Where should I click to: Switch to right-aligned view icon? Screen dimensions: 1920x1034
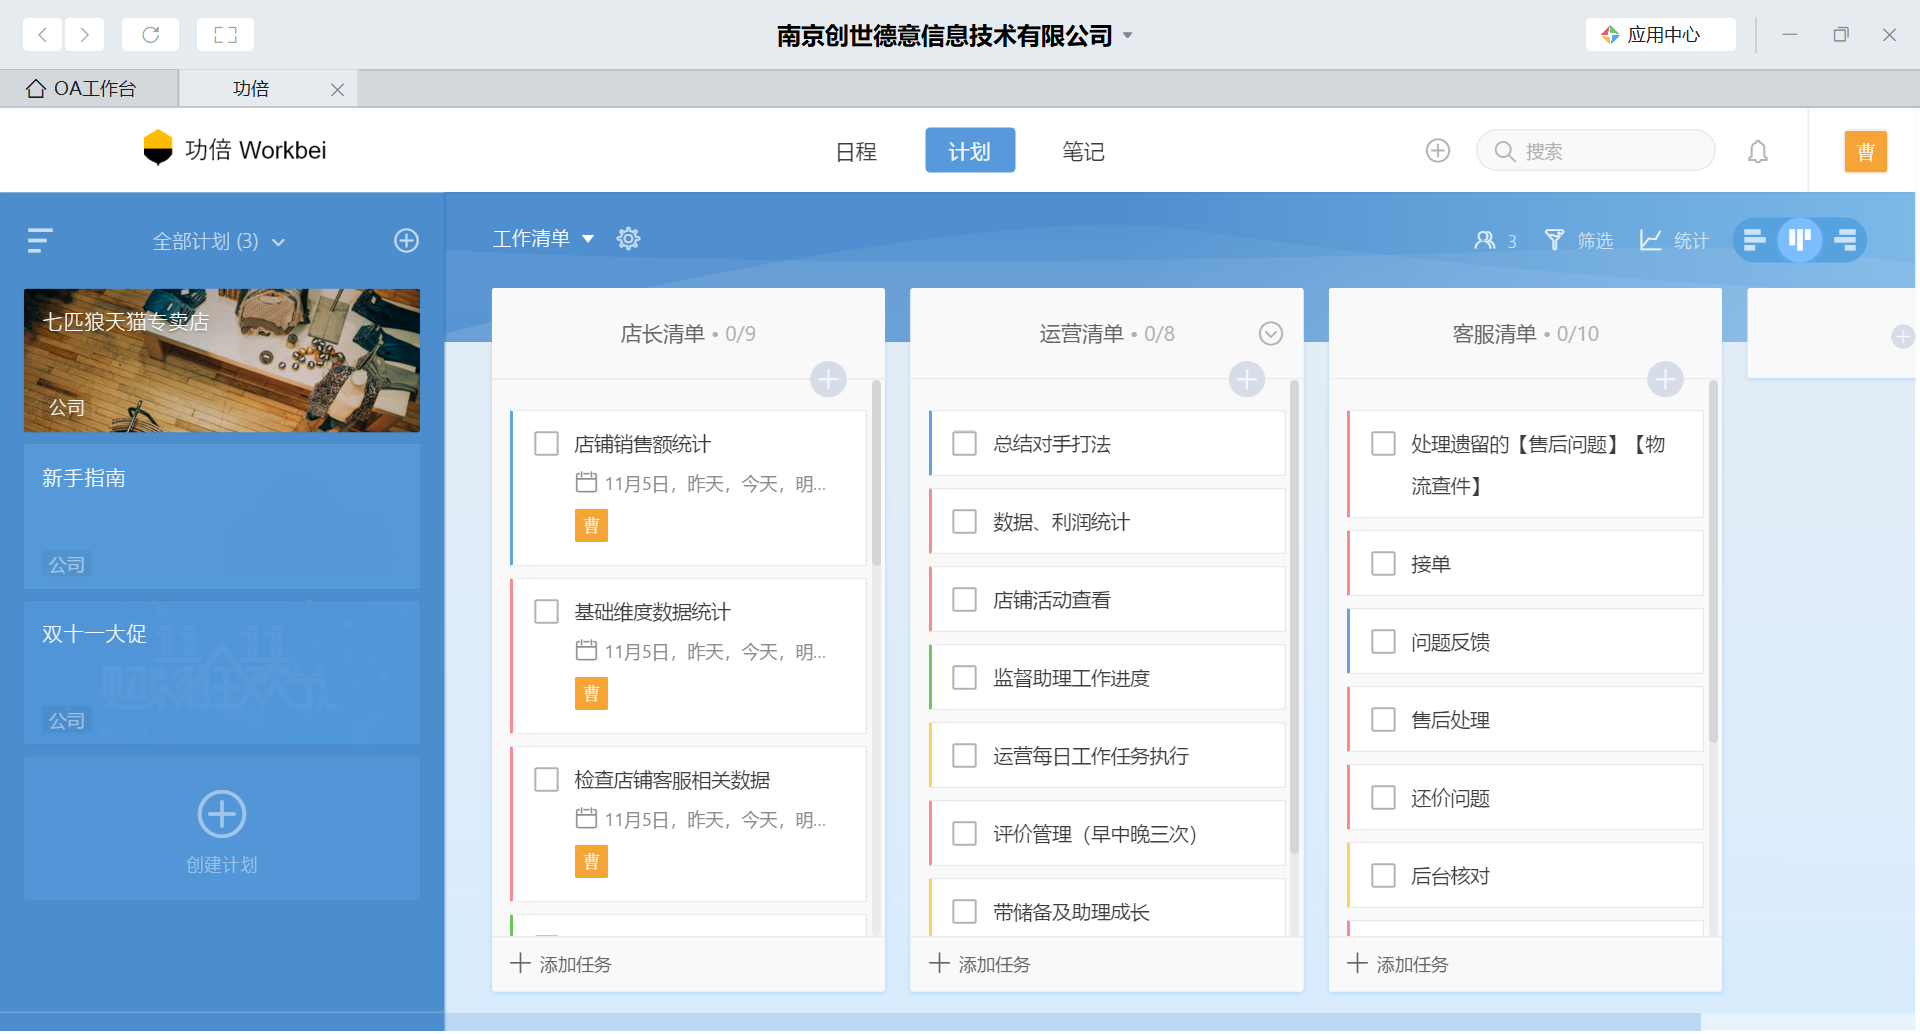[1845, 240]
